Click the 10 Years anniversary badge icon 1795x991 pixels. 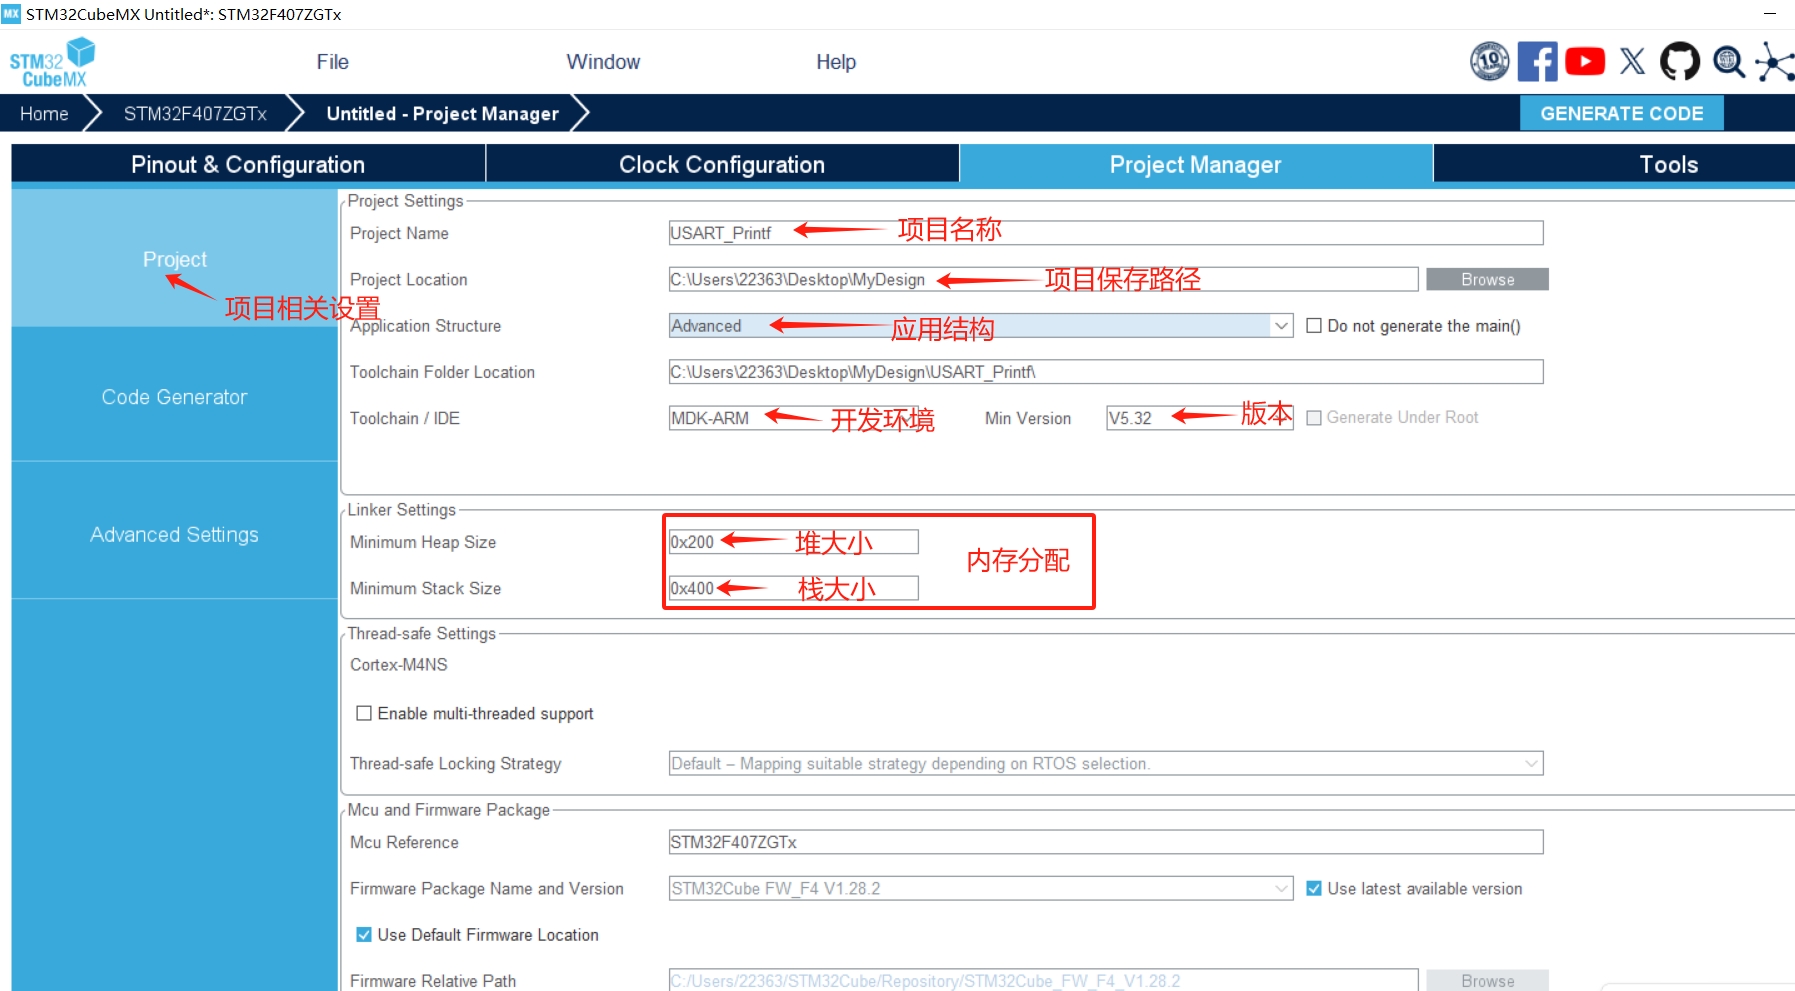(x=1488, y=61)
